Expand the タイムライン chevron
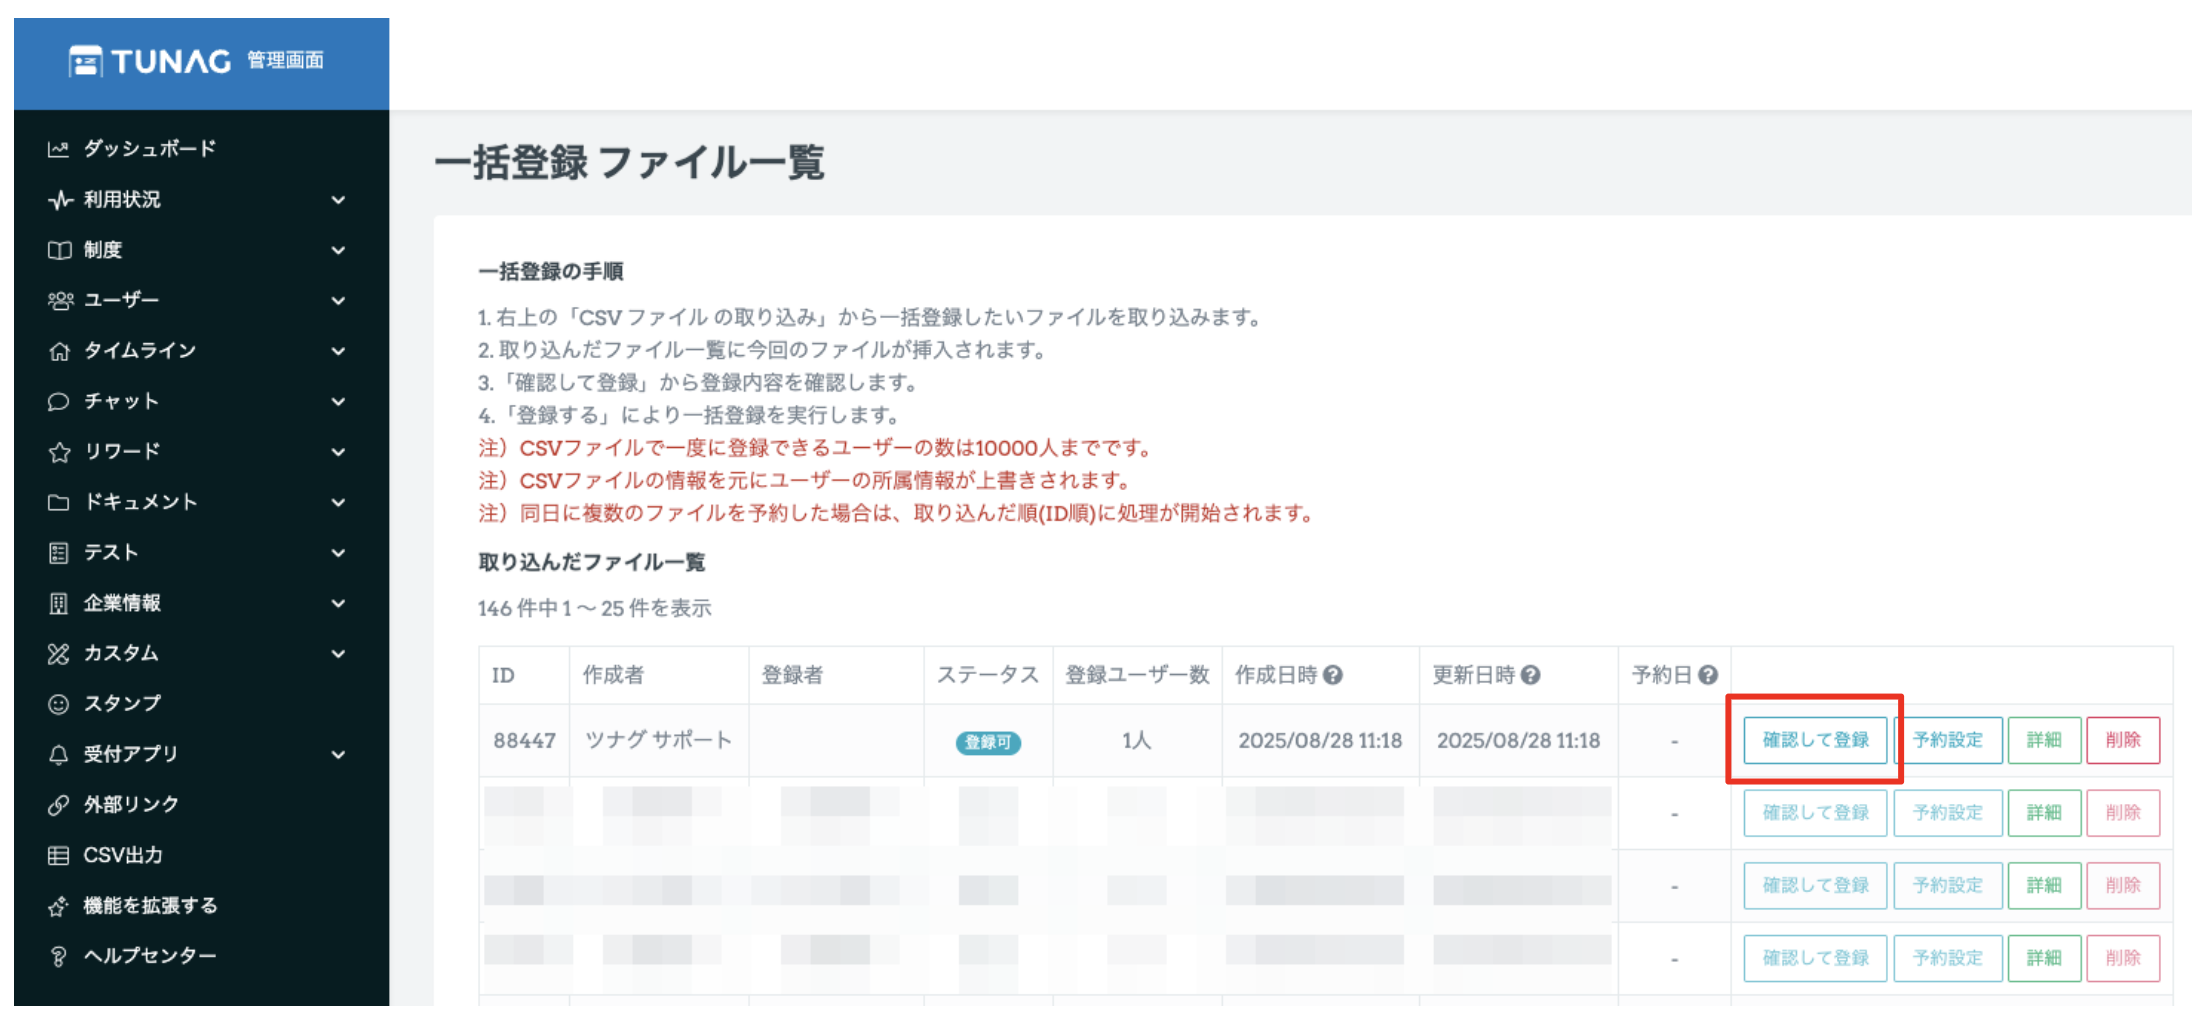Image resolution: width=2192 pixels, height=1024 pixels. [338, 351]
